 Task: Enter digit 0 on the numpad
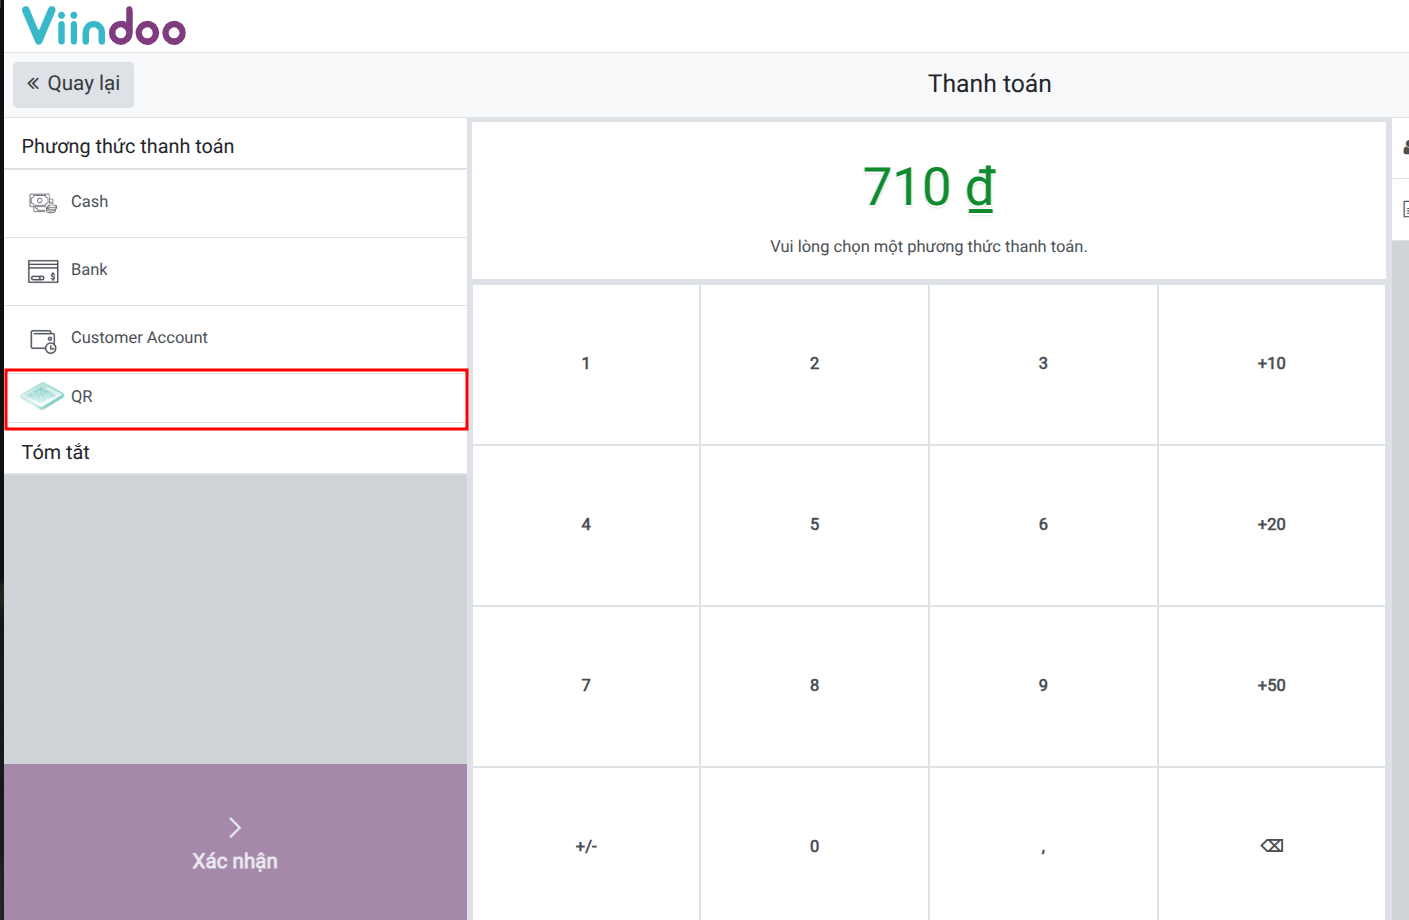click(814, 846)
